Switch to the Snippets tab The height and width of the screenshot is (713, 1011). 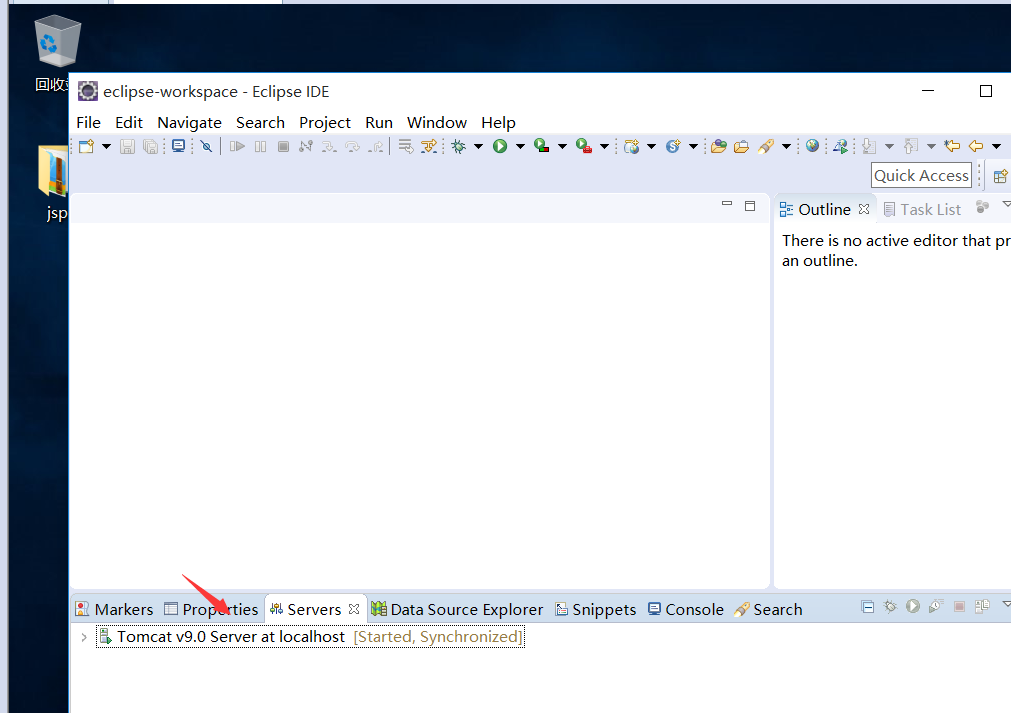pyautogui.click(x=596, y=609)
